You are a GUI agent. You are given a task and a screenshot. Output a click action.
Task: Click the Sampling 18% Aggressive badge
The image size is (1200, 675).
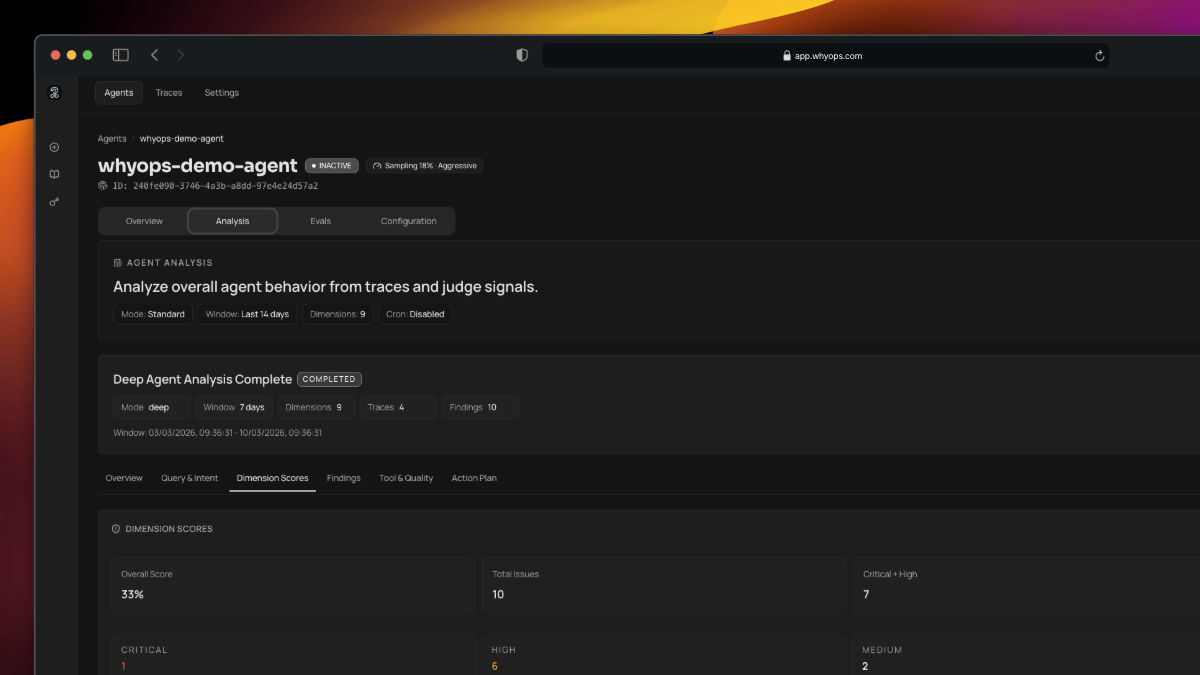425,166
